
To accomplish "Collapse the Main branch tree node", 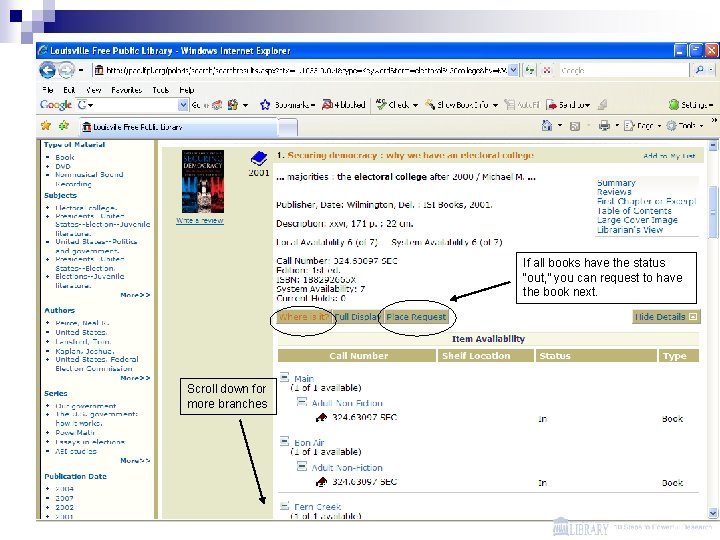I will pos(285,378).
